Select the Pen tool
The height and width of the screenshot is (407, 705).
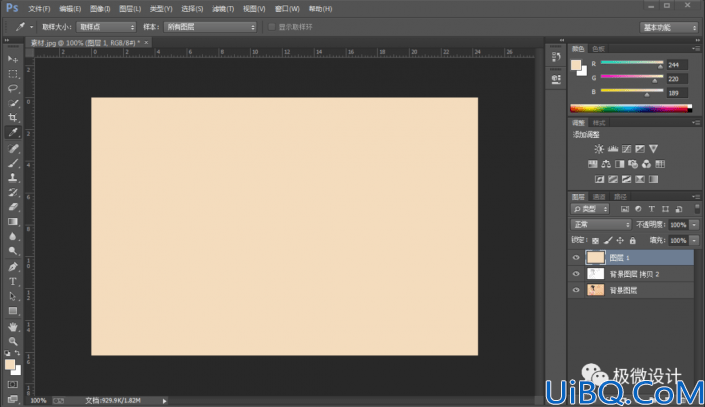click(x=13, y=267)
